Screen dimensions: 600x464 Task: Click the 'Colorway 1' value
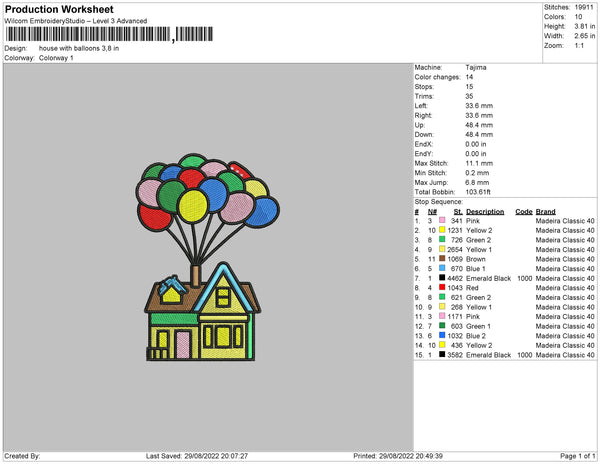point(56,58)
